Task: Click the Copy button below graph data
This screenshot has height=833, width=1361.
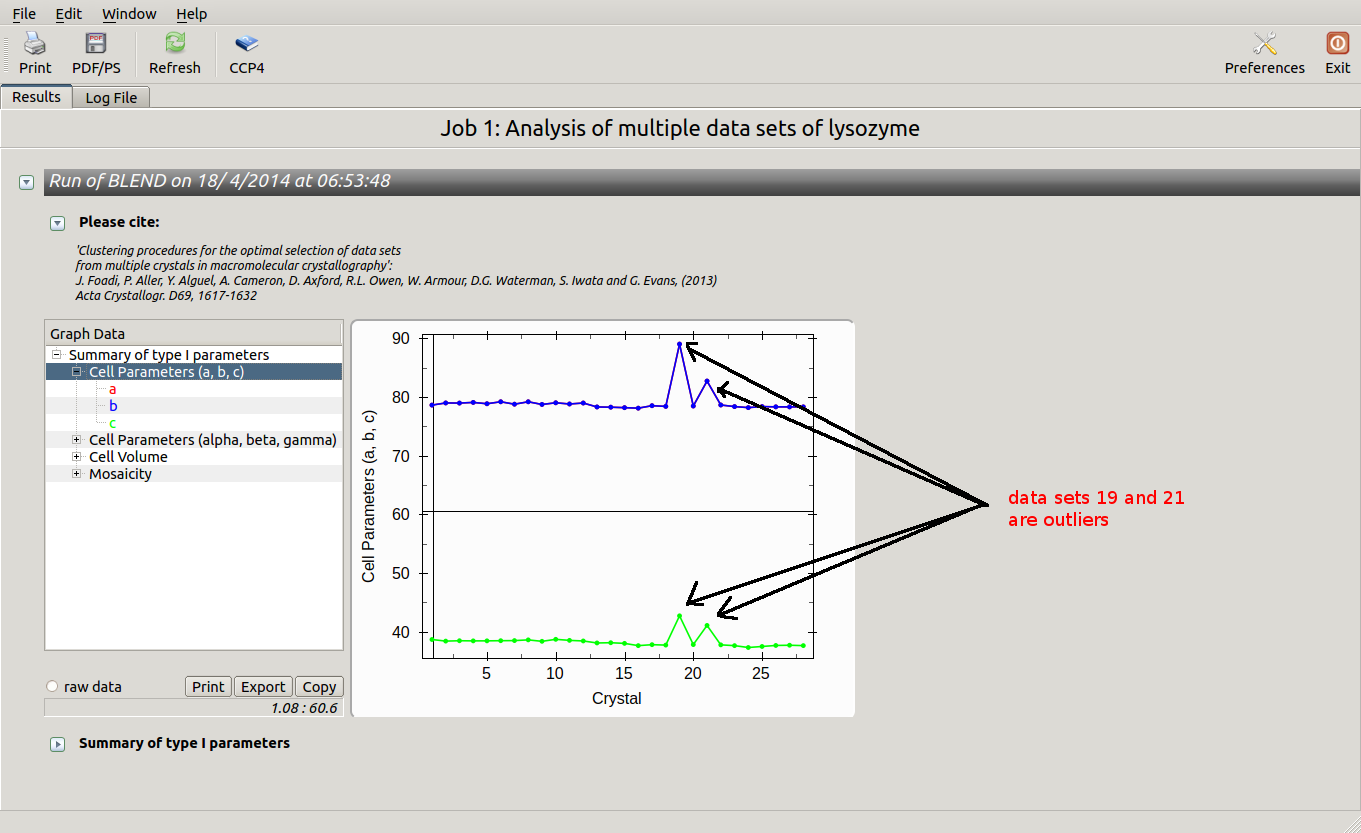Action: pyautogui.click(x=319, y=687)
